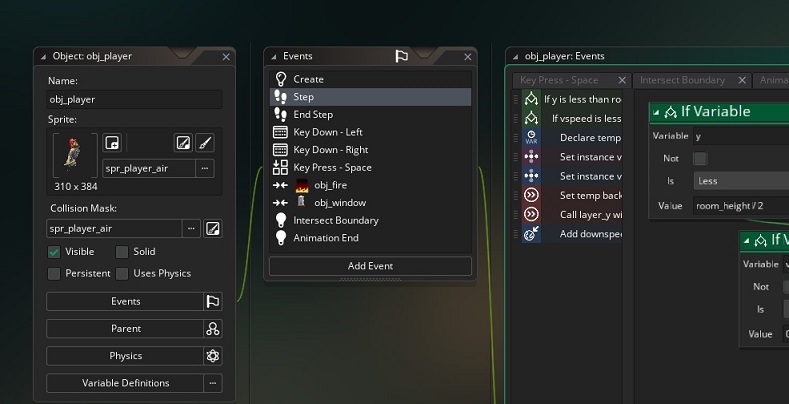Click the edit sprite icon
Screen dimensions: 789x404
183,142
